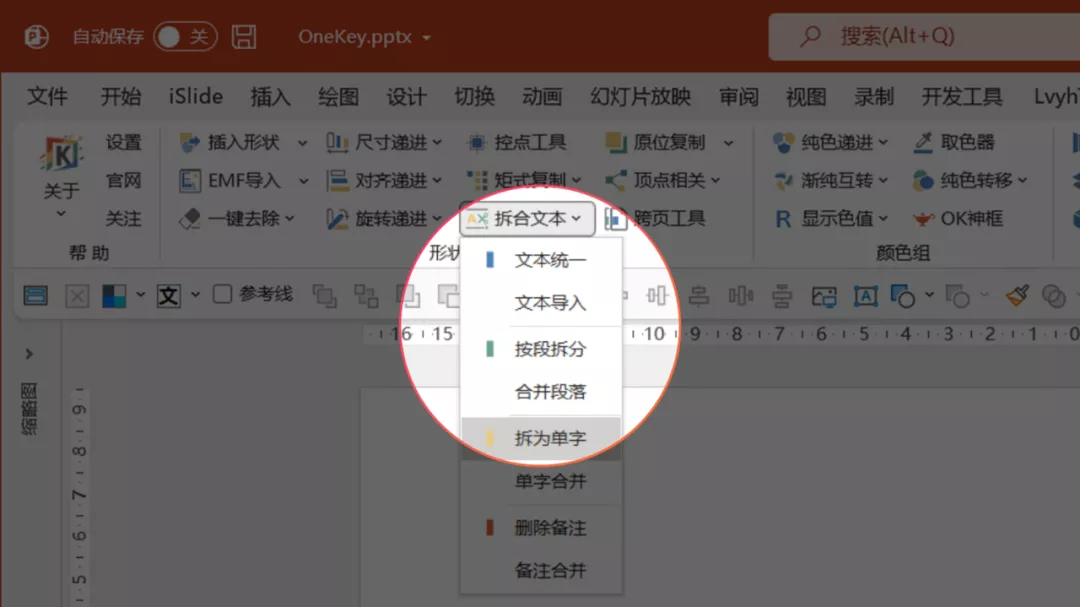Screen dimensions: 1080x607
Task: Expand the 缩略图 thumbnail pane arrow
Action: click(29, 354)
